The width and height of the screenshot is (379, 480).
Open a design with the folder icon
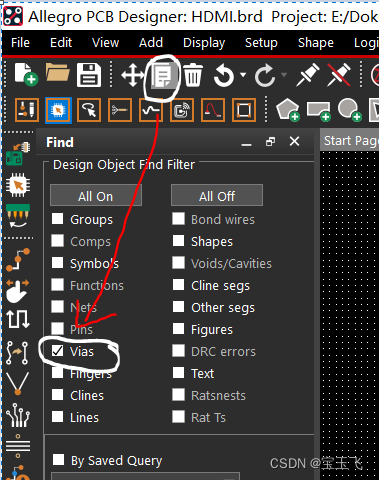[x=58, y=73]
